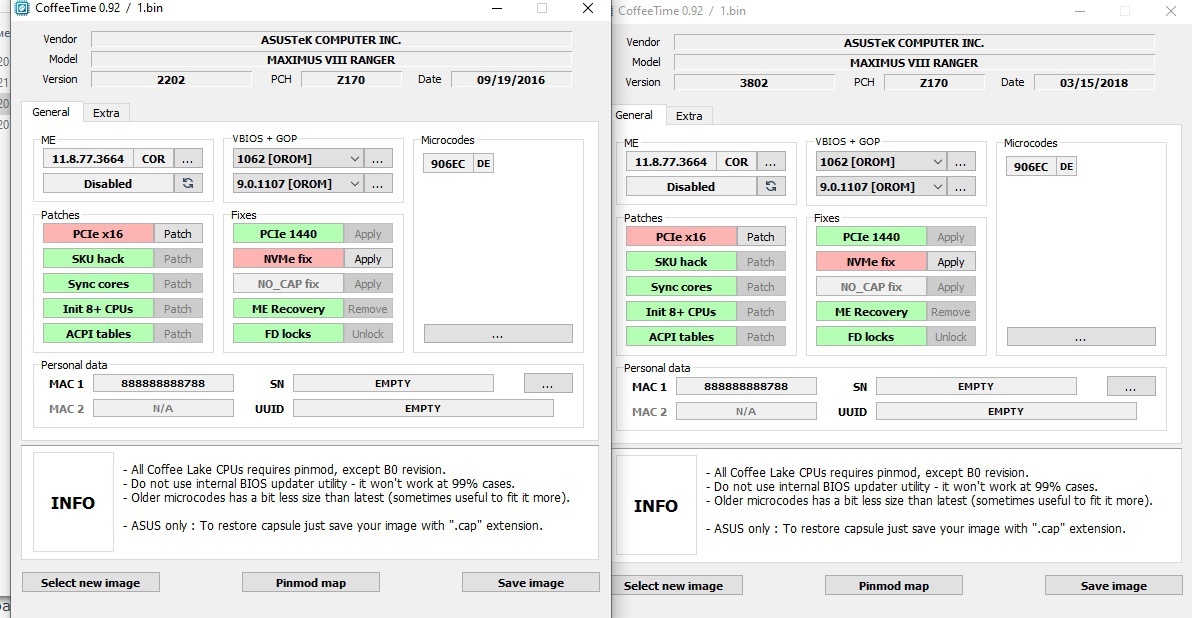Viewport: 1192px width, 618px height.
Task: Apply NVMe fix in left window
Action: click(368, 258)
